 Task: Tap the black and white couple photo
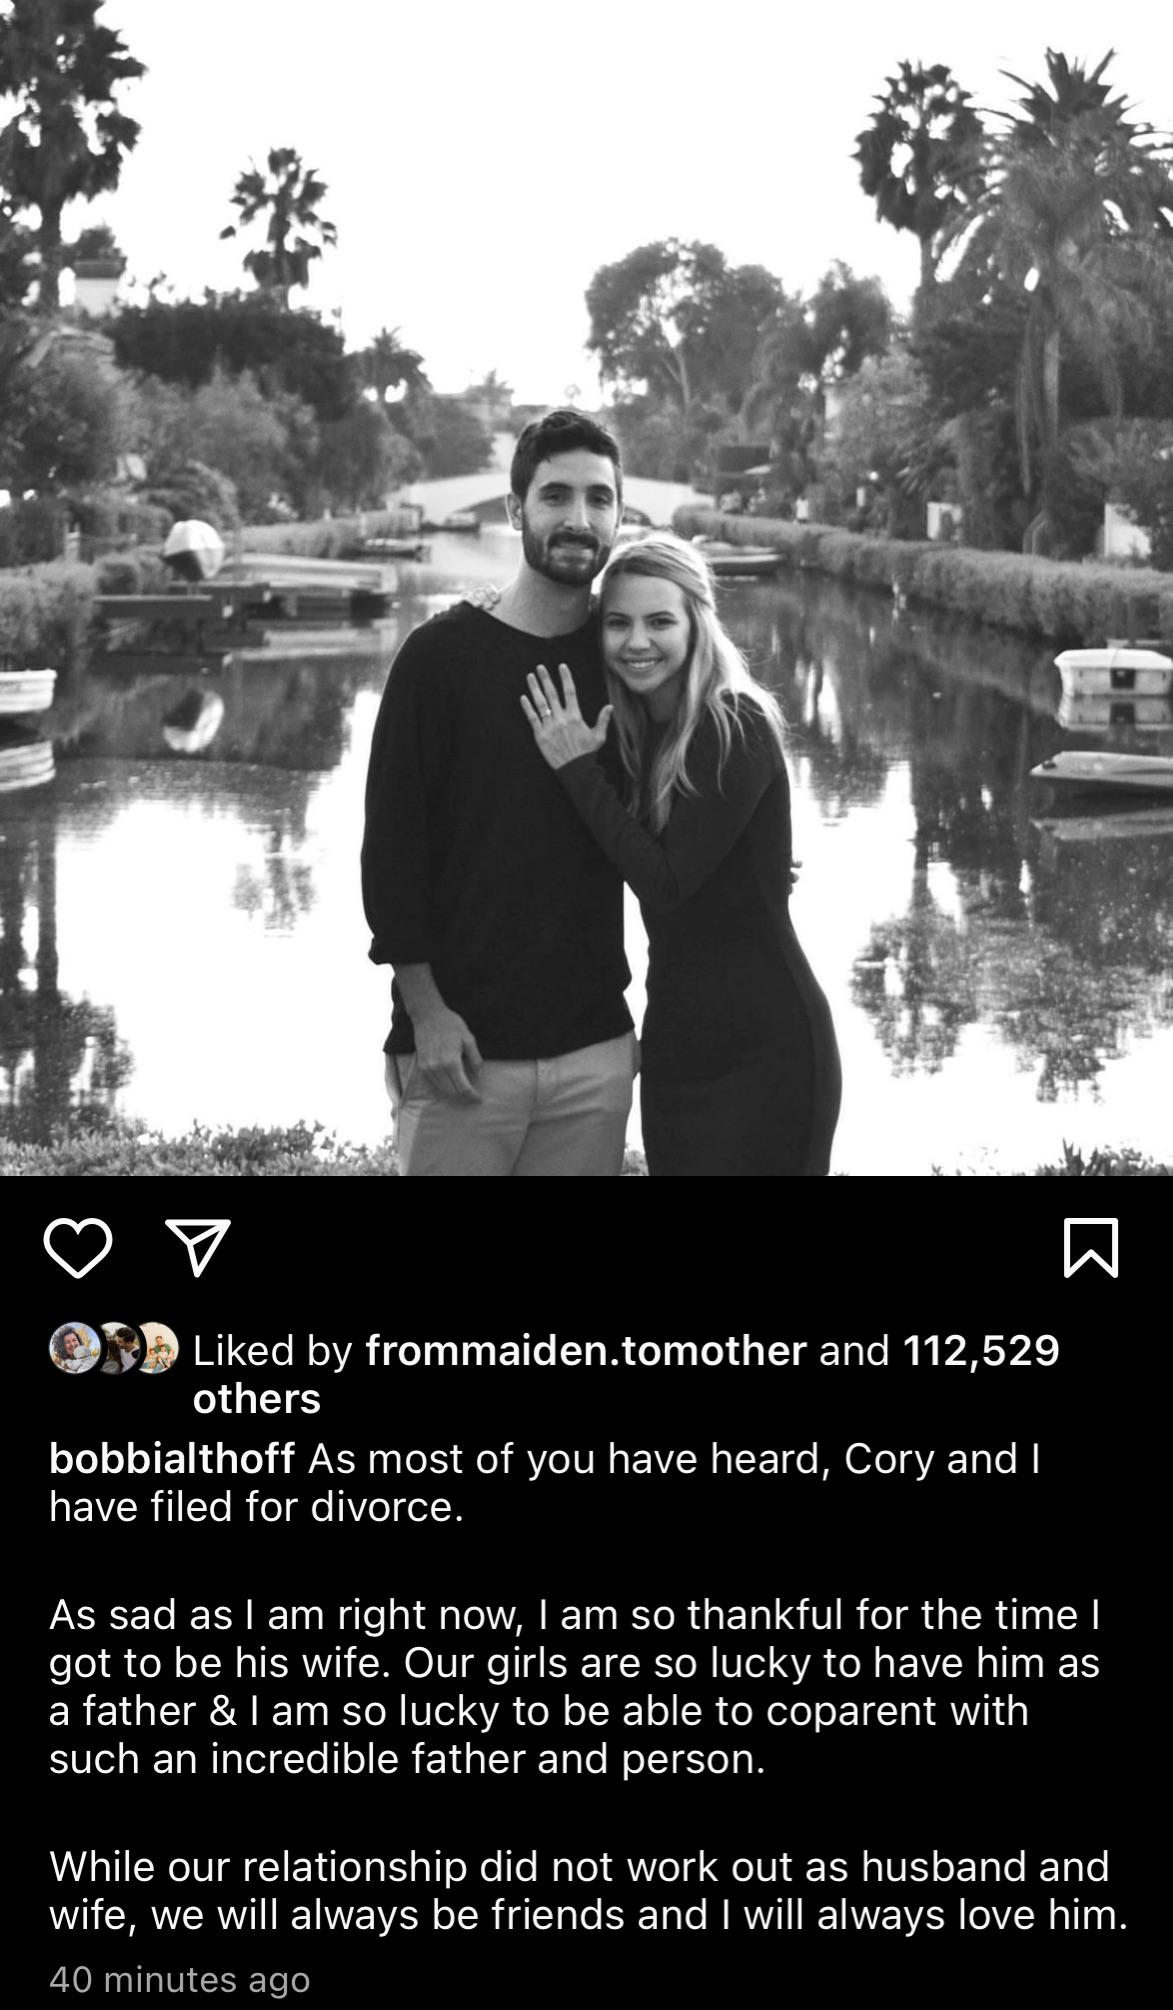point(586,588)
